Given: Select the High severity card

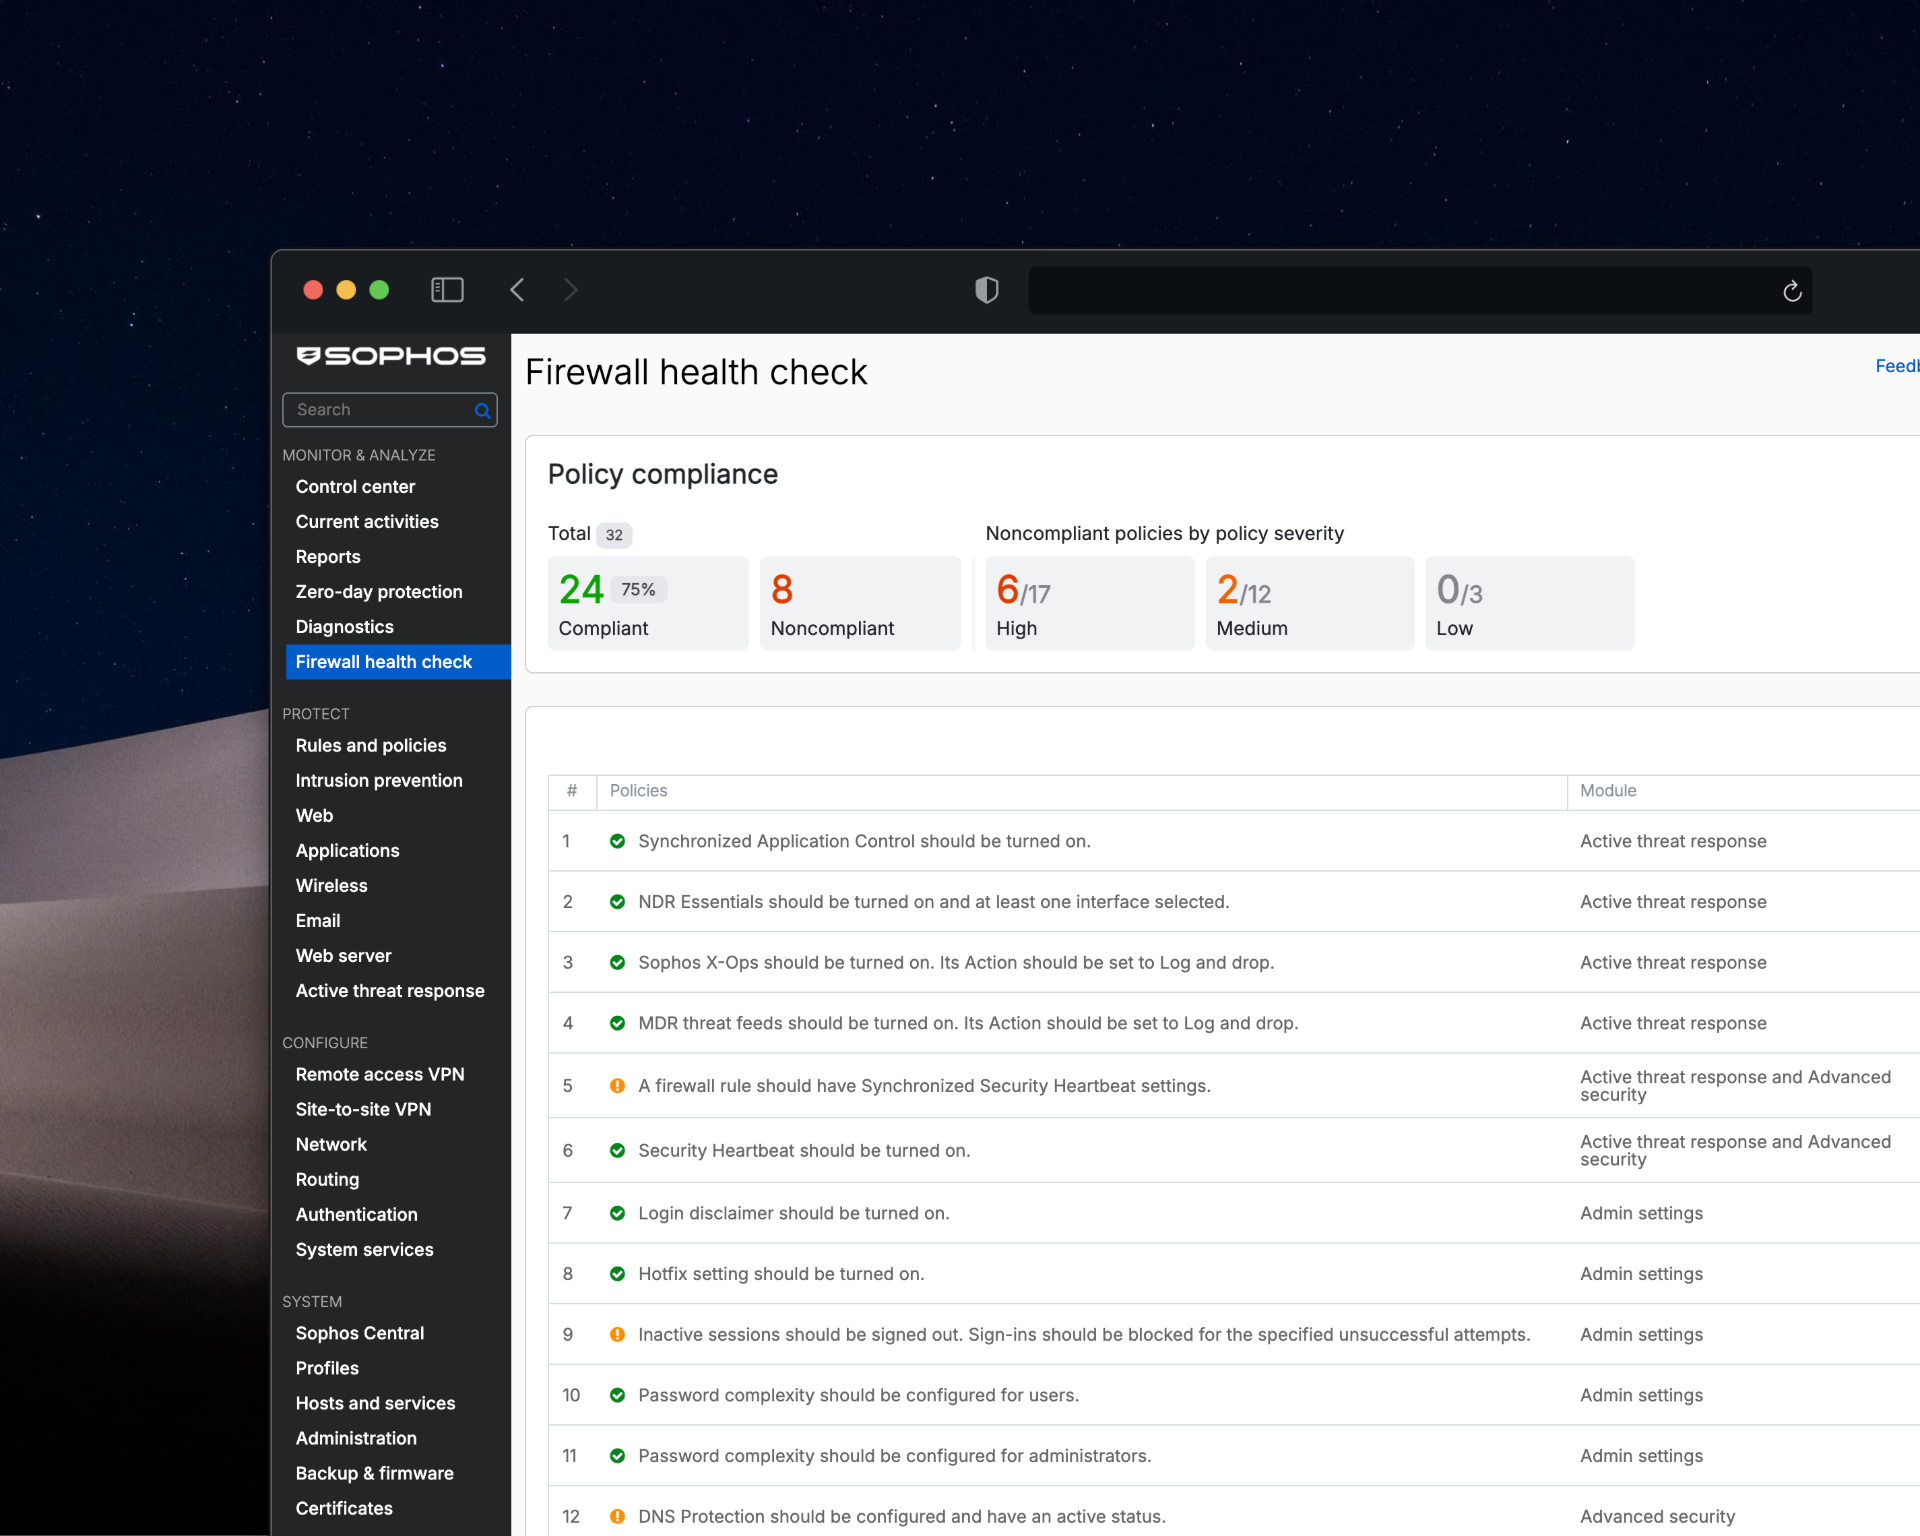Looking at the screenshot, I should [1089, 603].
